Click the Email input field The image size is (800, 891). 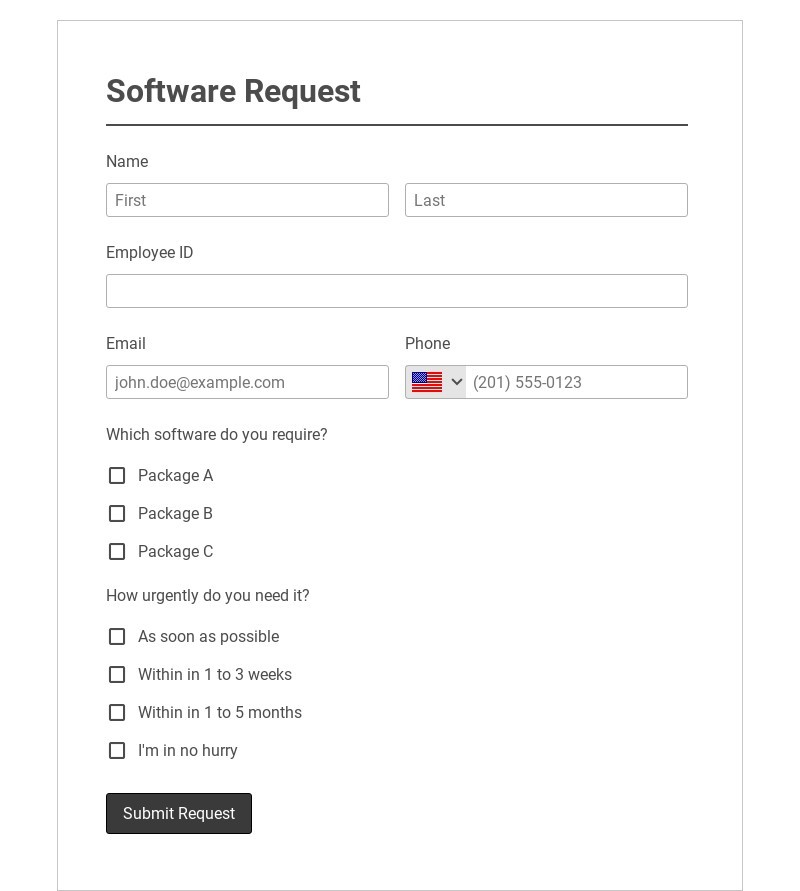(x=247, y=382)
